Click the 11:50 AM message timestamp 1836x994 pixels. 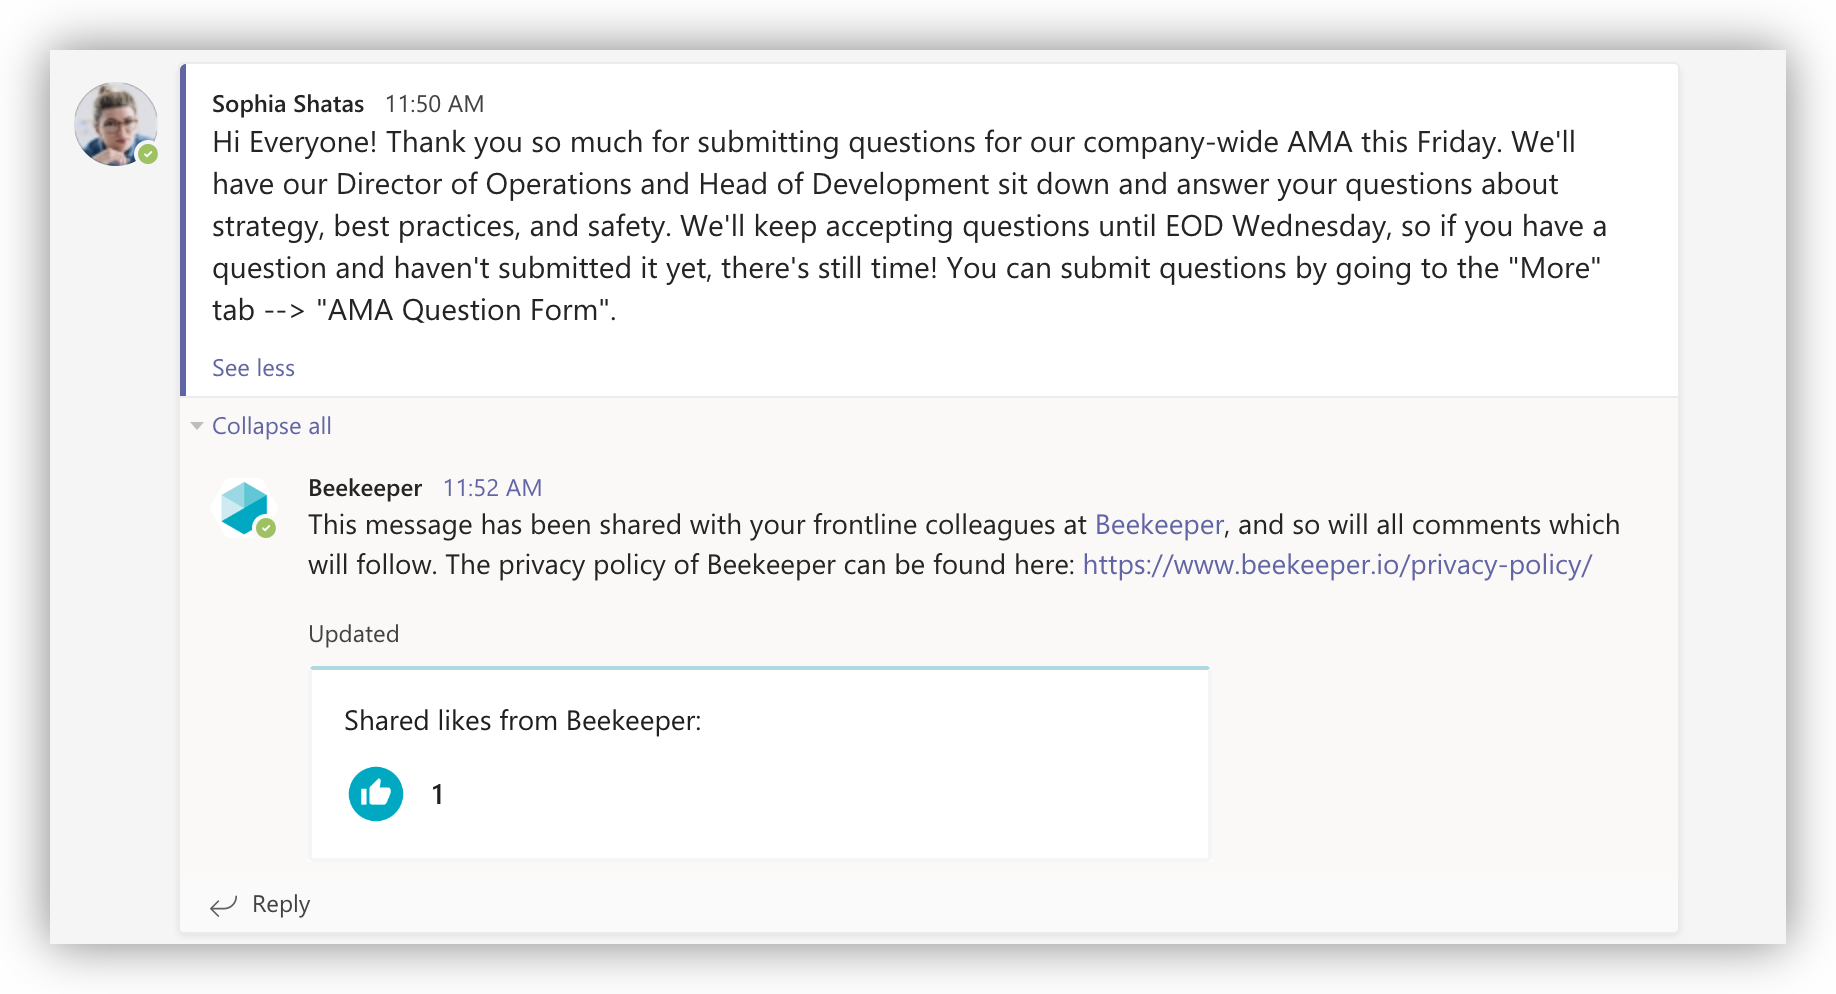[x=434, y=104]
